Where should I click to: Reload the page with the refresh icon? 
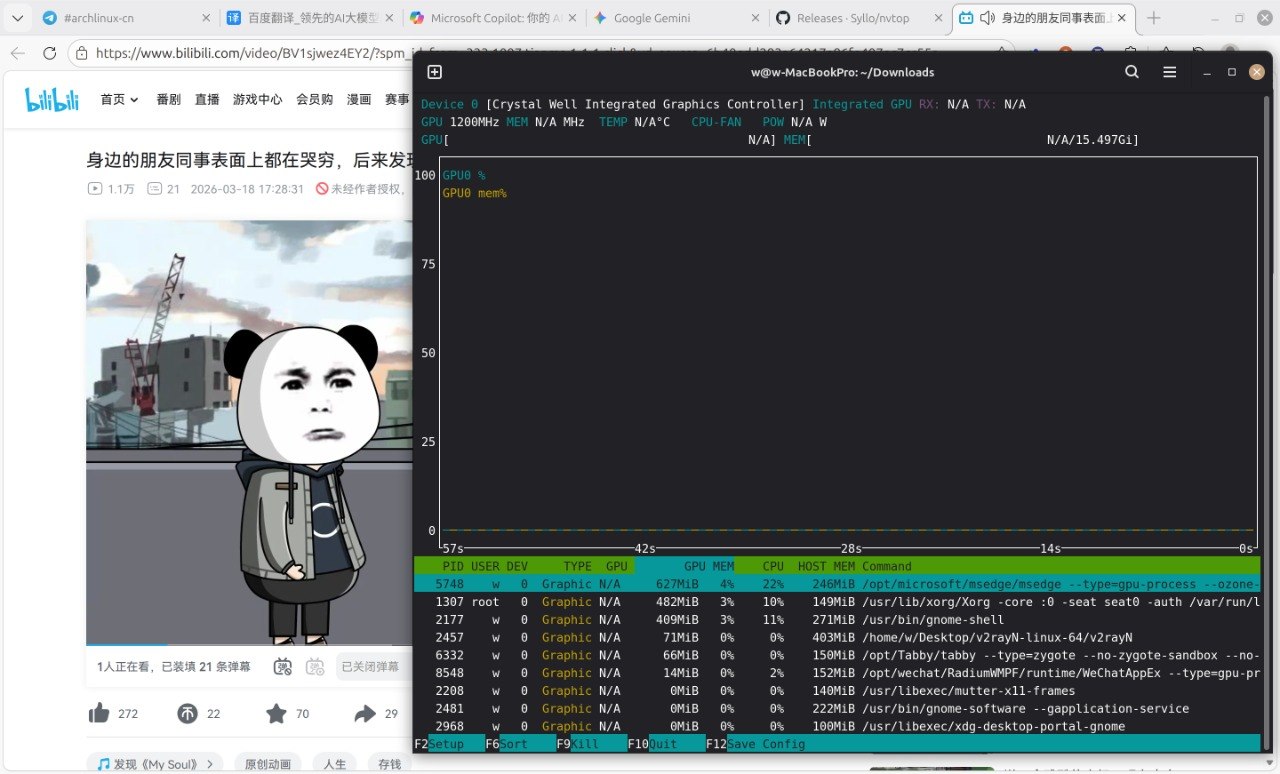pyautogui.click(x=49, y=53)
